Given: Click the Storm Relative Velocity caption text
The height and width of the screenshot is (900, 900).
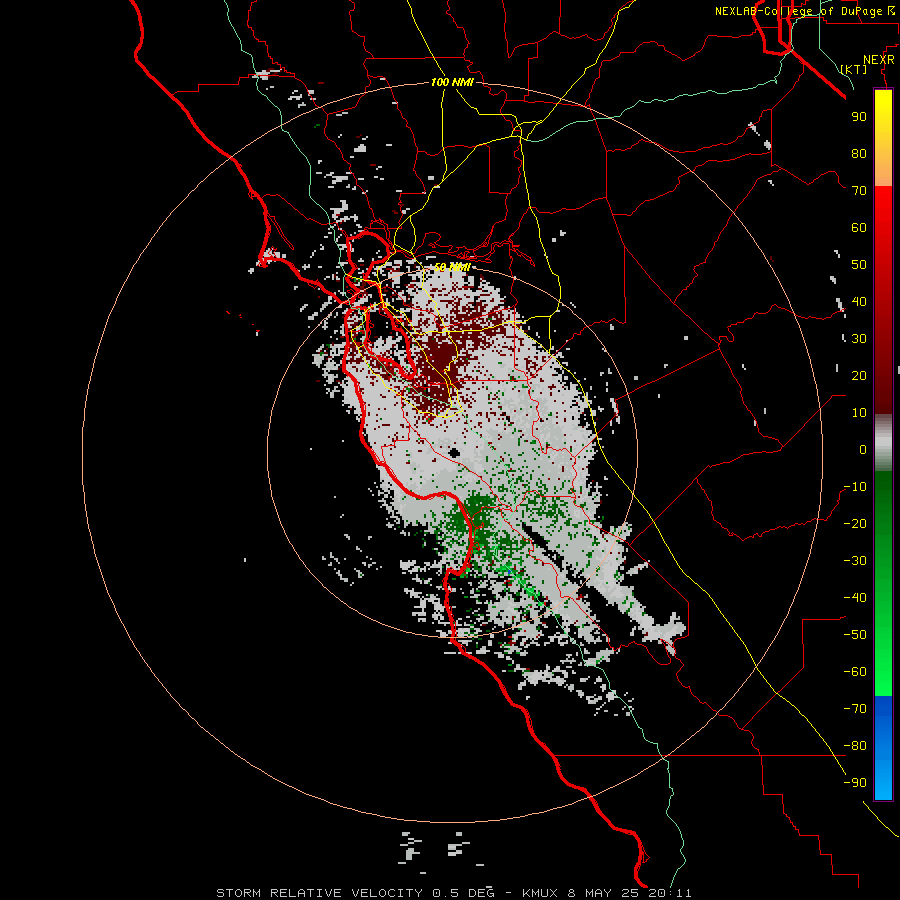Looking at the screenshot, I should [x=454, y=893].
